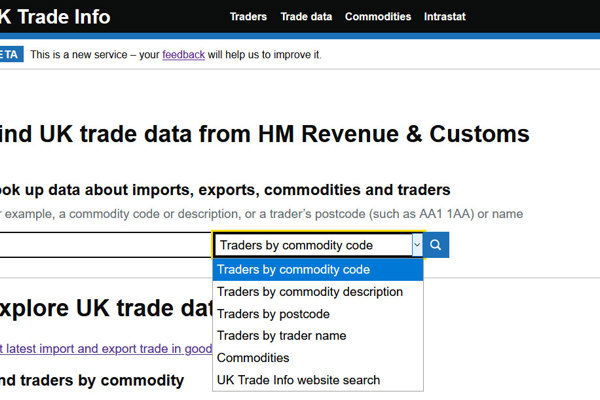Screen dimensions: 600x400
Task: Open the Trade data navigation link
Action: click(x=306, y=17)
